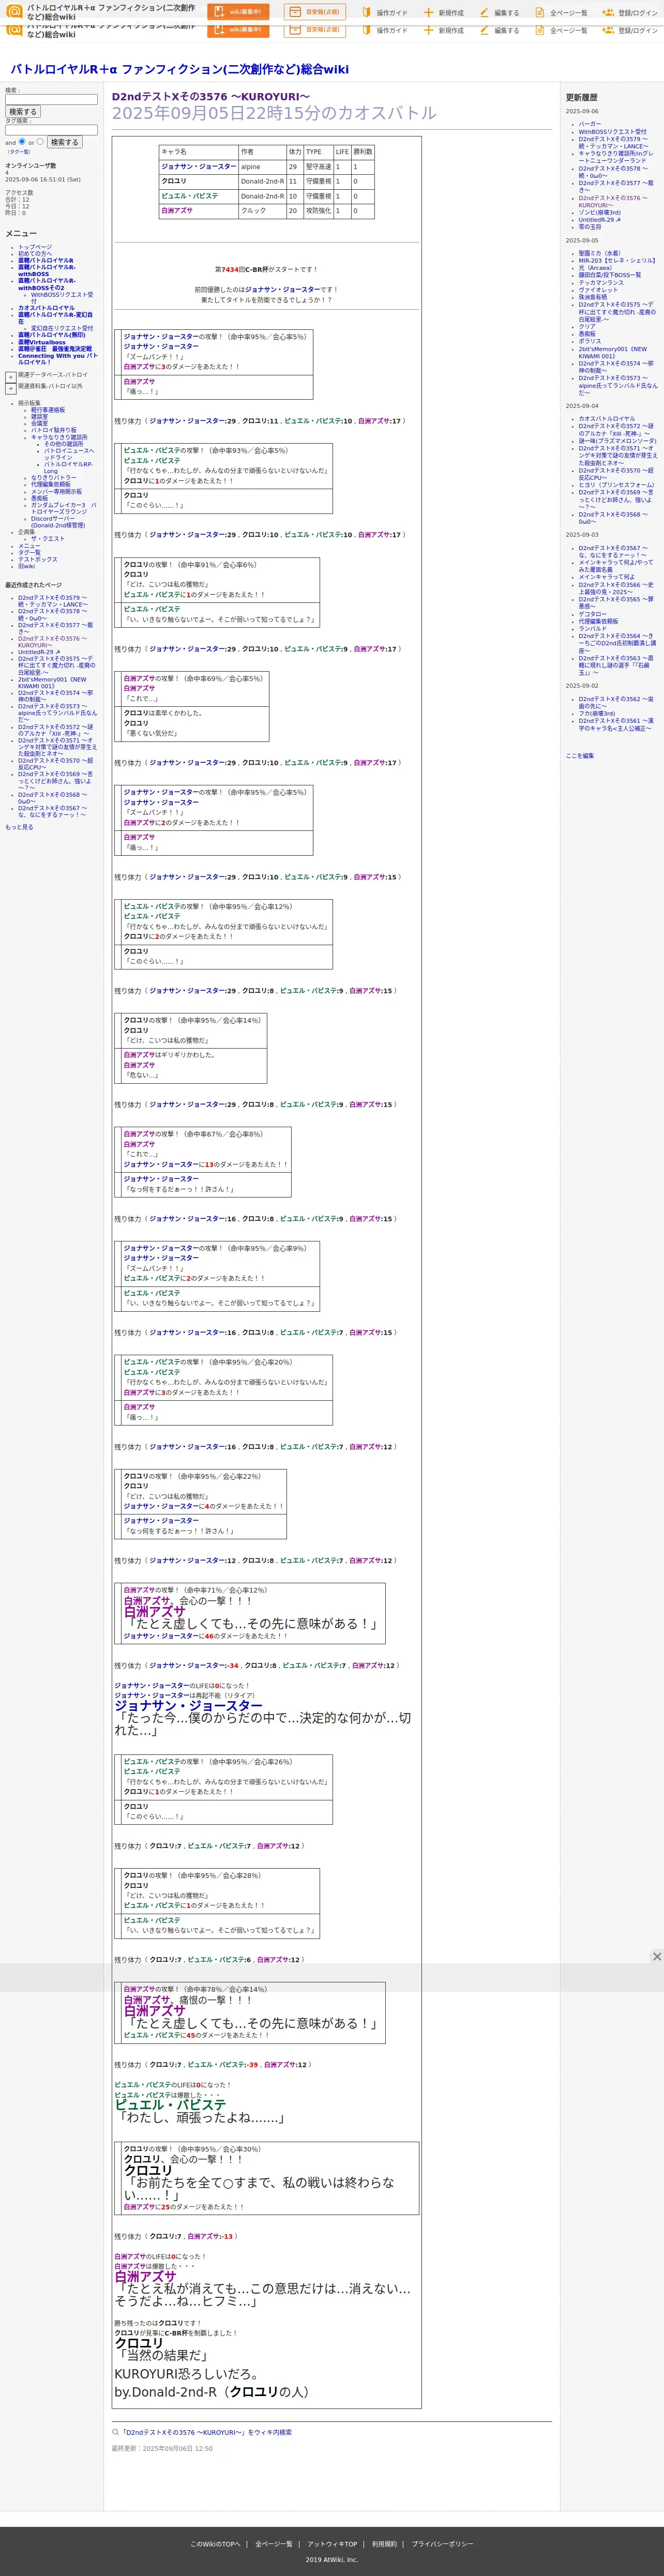
Task: Open なりきりバトラー link
Action: click(53, 478)
